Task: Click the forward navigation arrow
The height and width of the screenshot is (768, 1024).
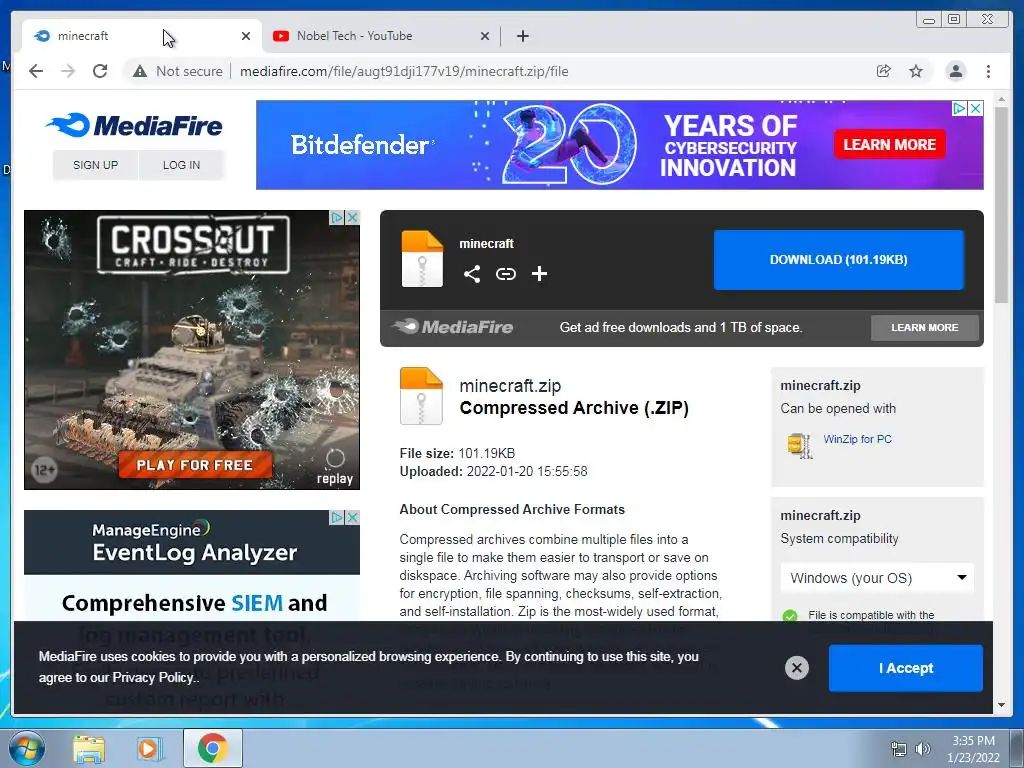Action: (68, 71)
